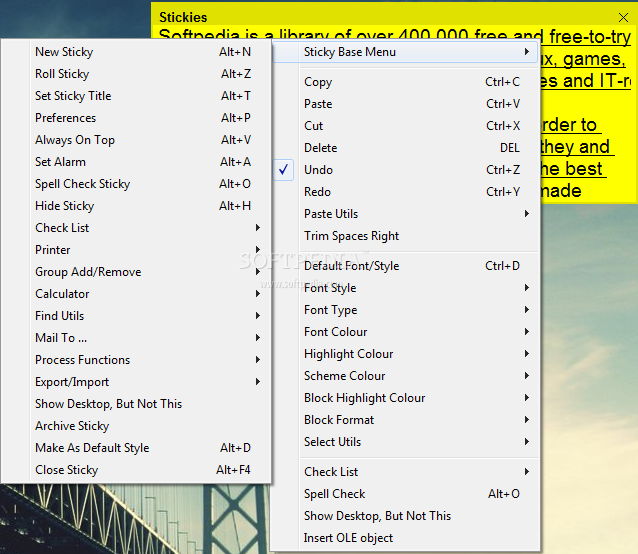Expand the Font Style submenu

pos(406,288)
